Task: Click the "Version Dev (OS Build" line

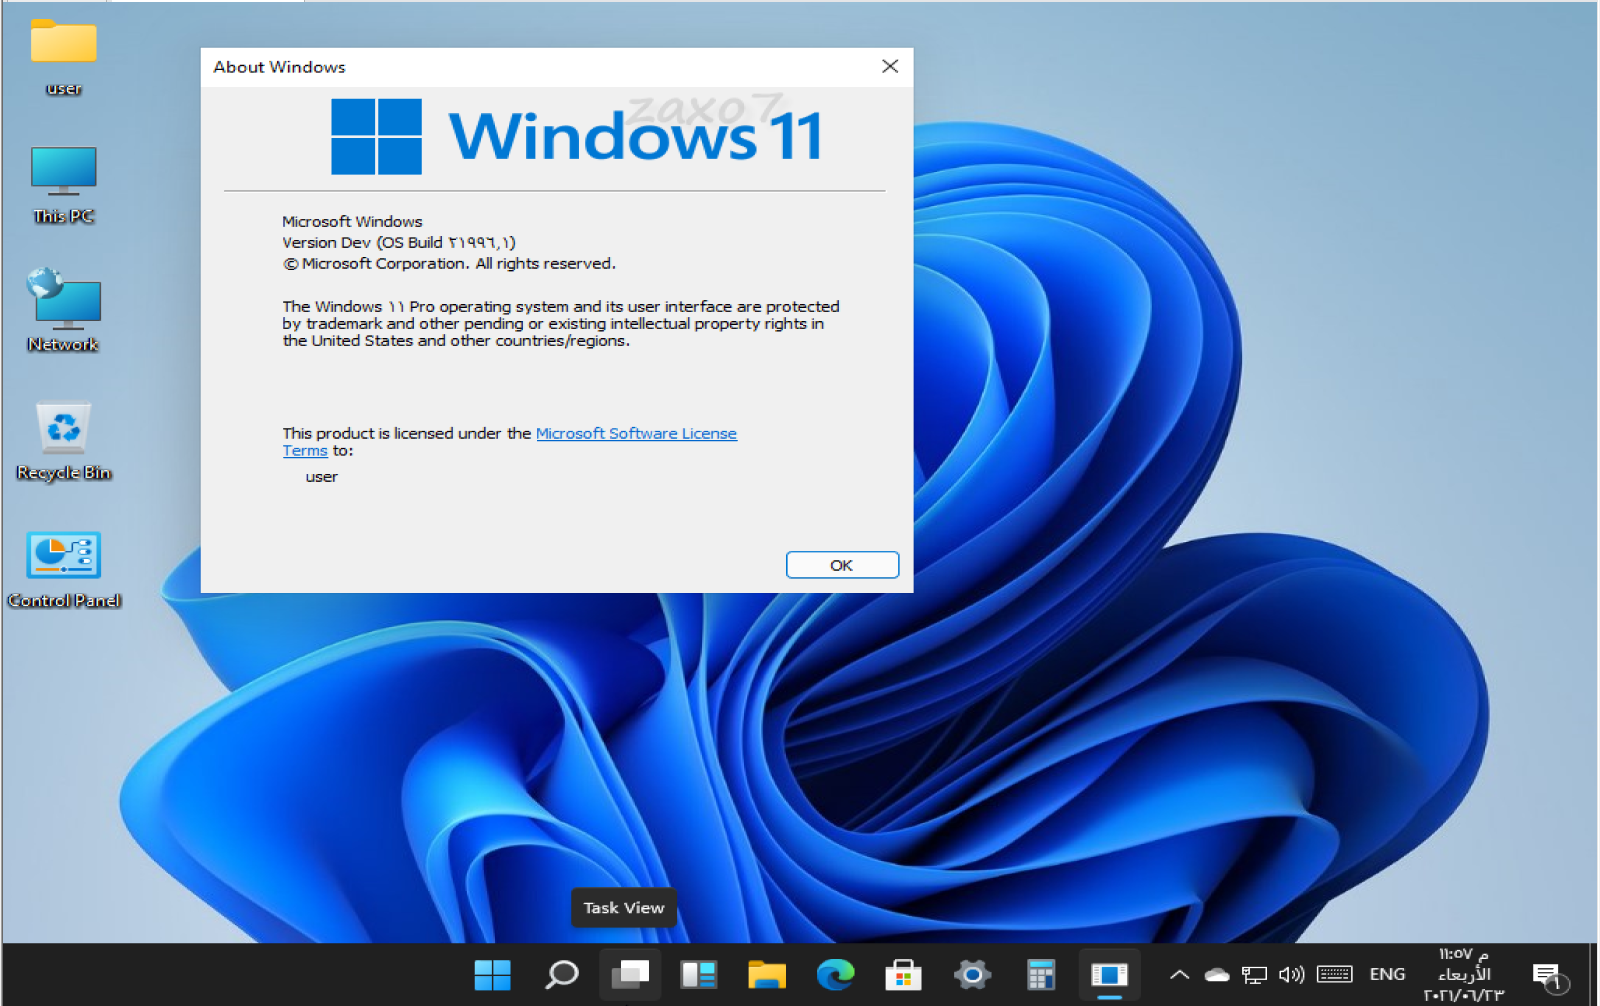Action: coord(399,242)
